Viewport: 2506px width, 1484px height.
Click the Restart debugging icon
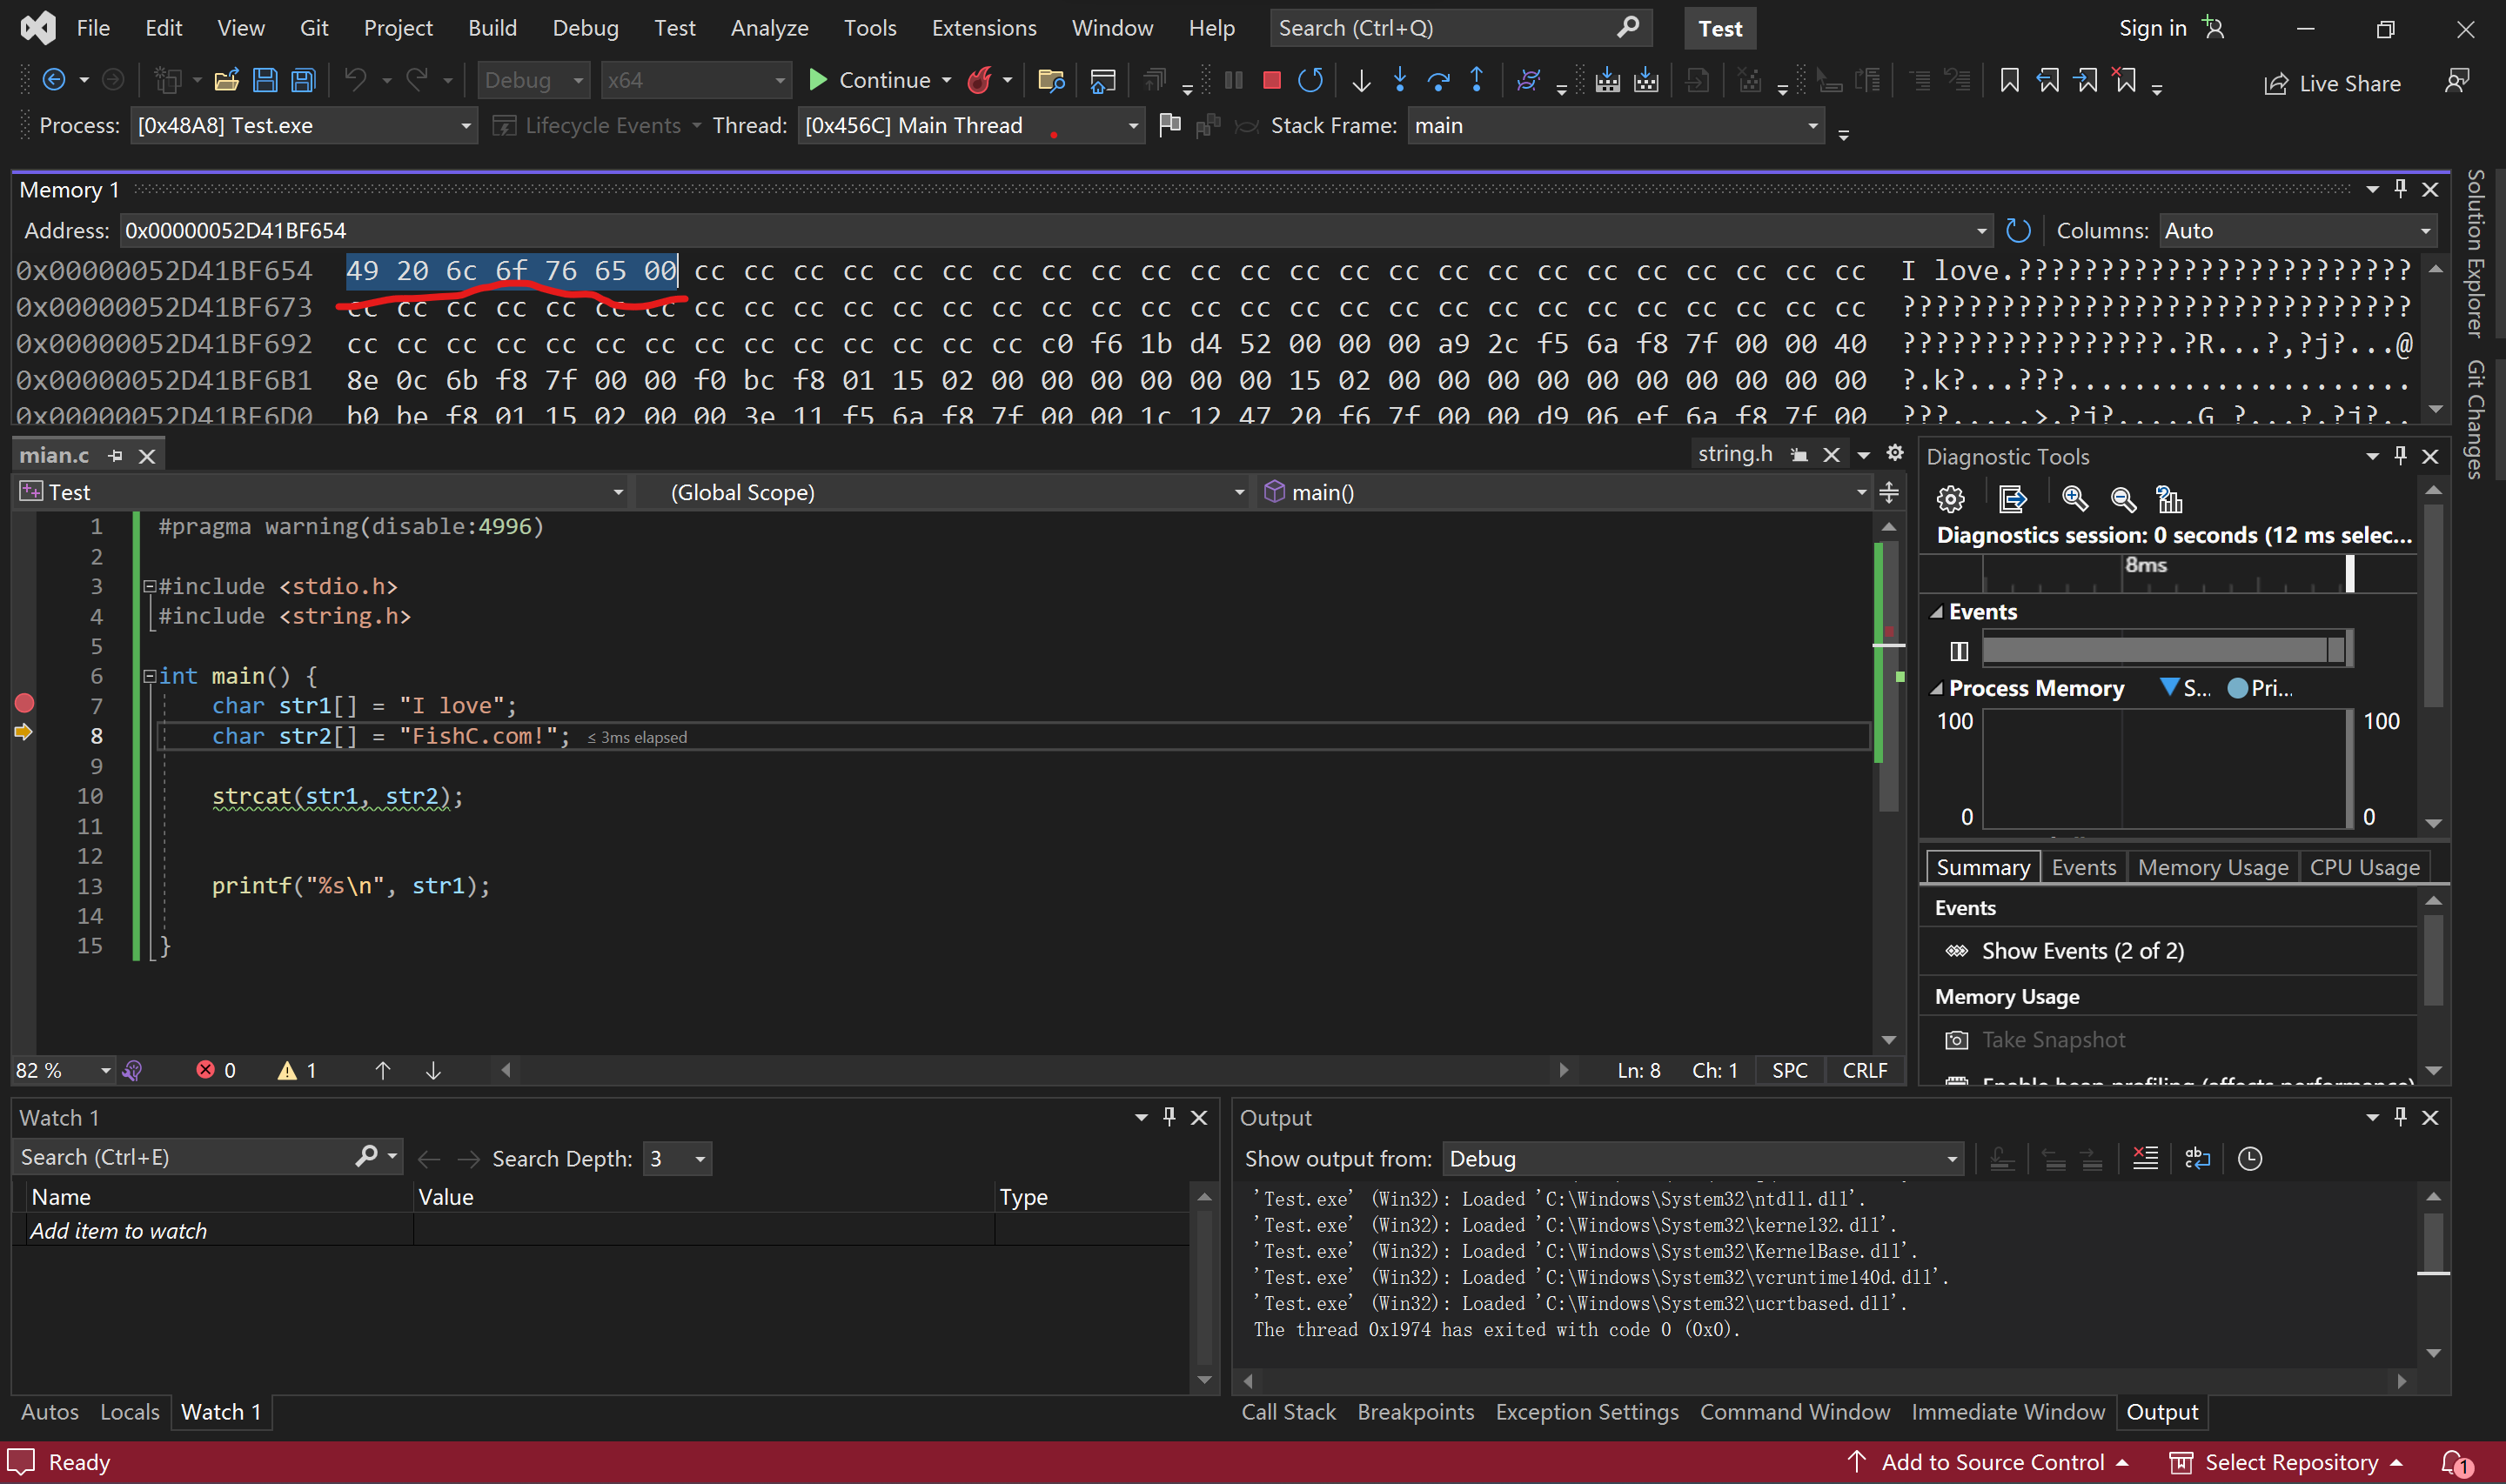pos(1310,80)
